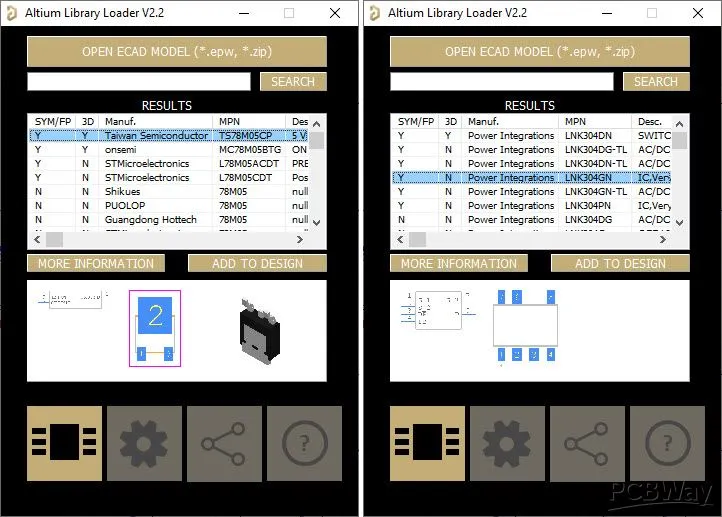722x517 pixels.
Task: Click OPEN ECAD MODEL button in left window
Action: tap(177, 52)
